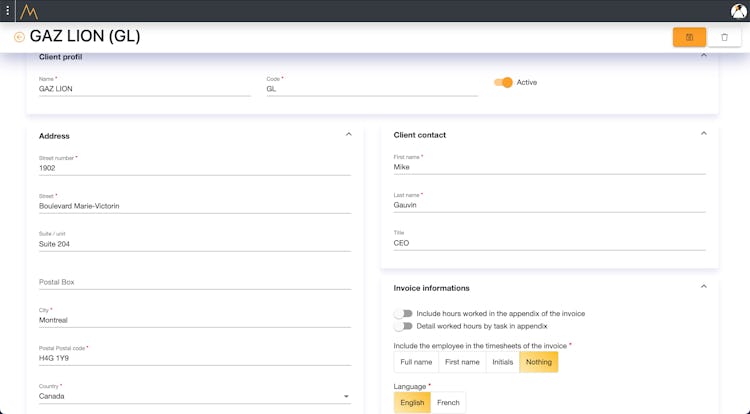Click the mountain logo in top bar
This screenshot has height=414, width=750.
pyautogui.click(x=28, y=11)
